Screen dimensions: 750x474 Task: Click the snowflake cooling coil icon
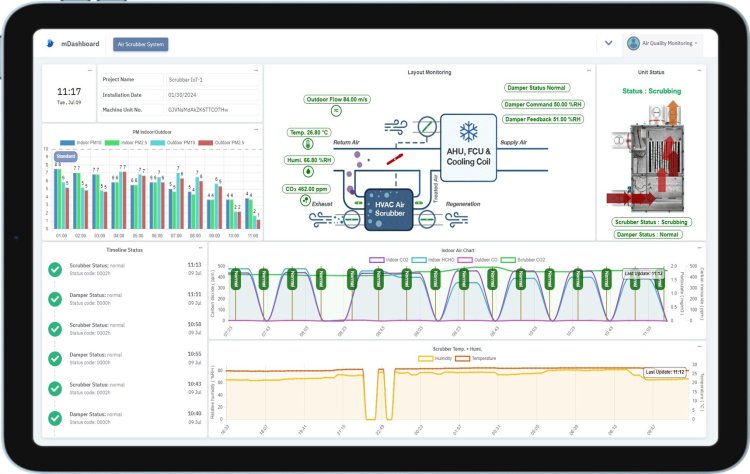[x=467, y=131]
